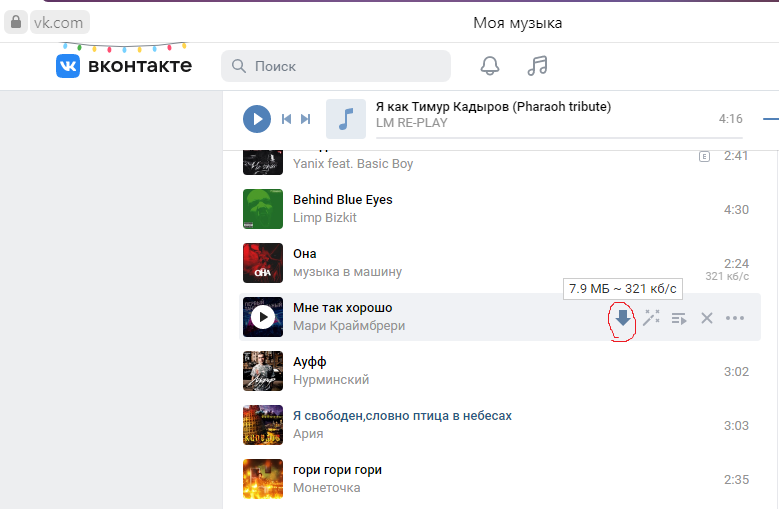This screenshot has width=779, height=509.
Task: Click the current track title Я как Тимур Кадыров
Action: 493,107
